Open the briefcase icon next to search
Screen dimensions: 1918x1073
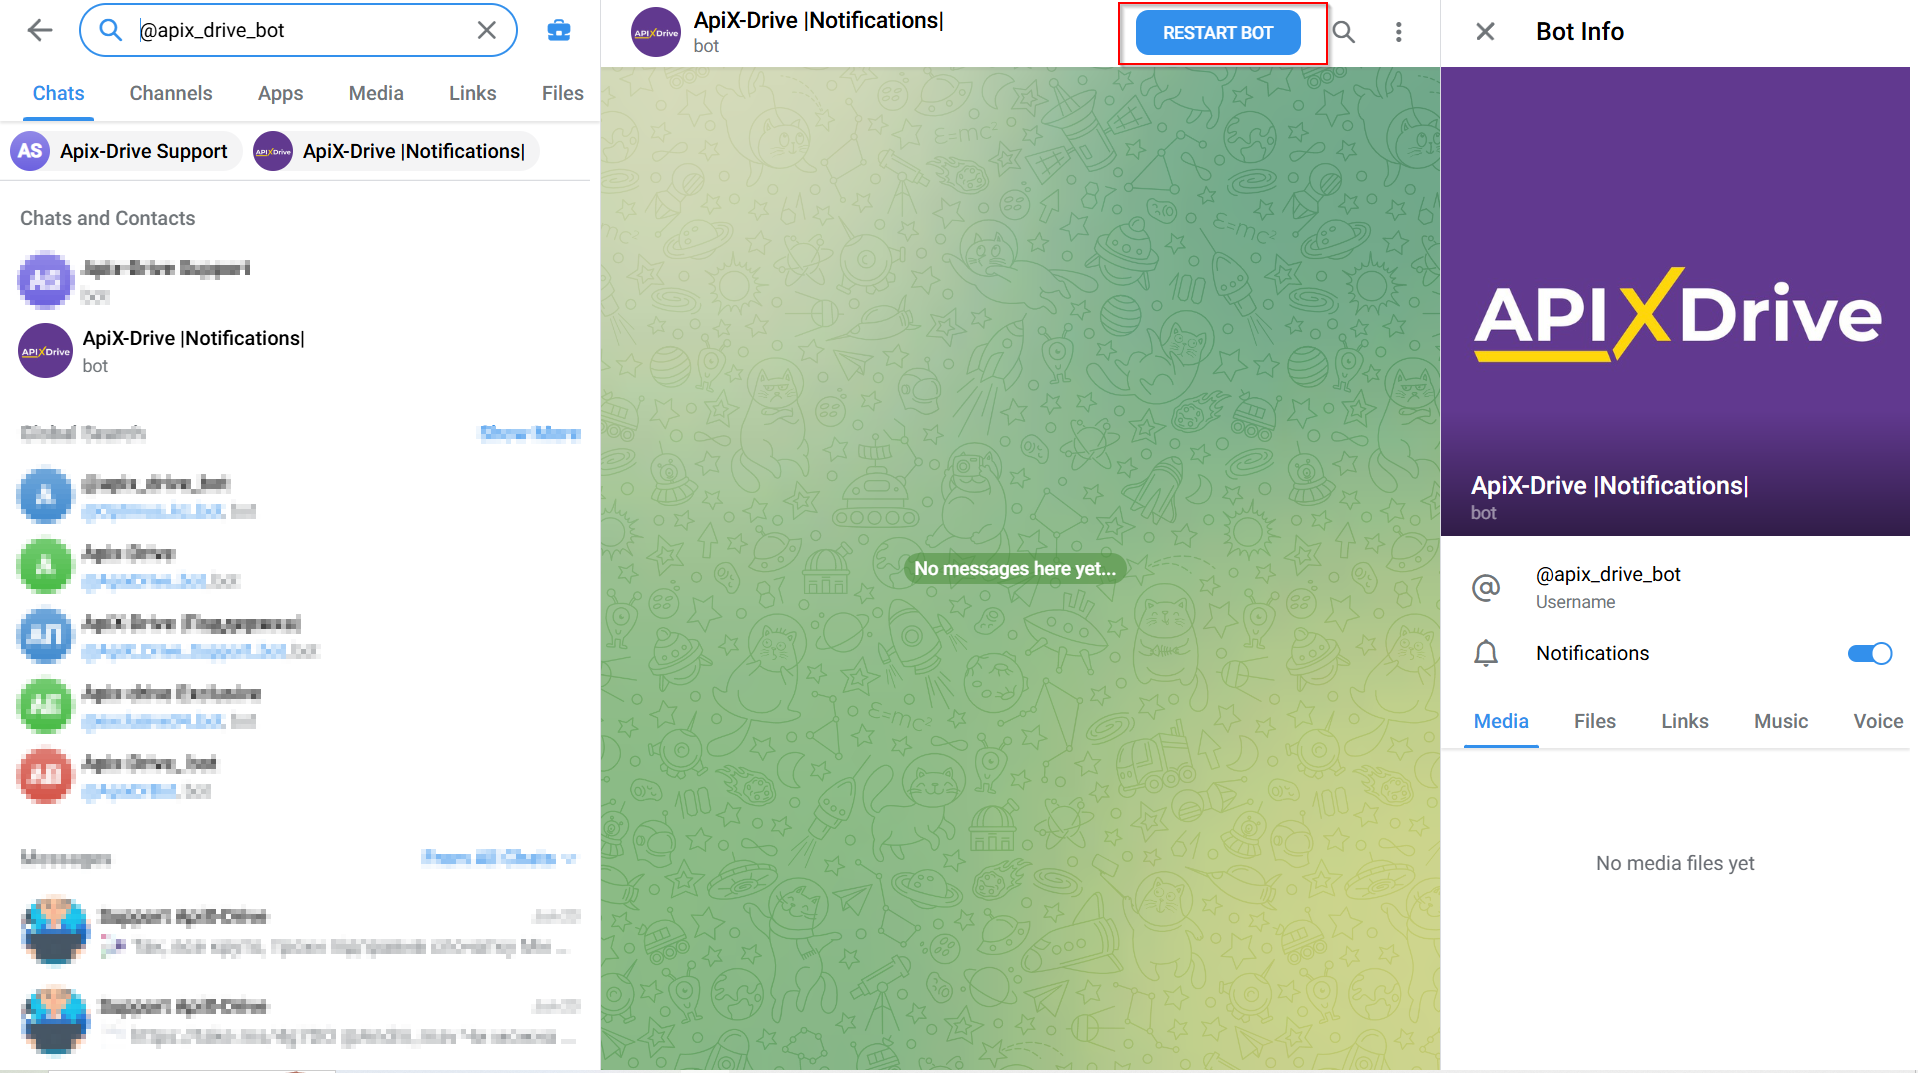point(559,30)
